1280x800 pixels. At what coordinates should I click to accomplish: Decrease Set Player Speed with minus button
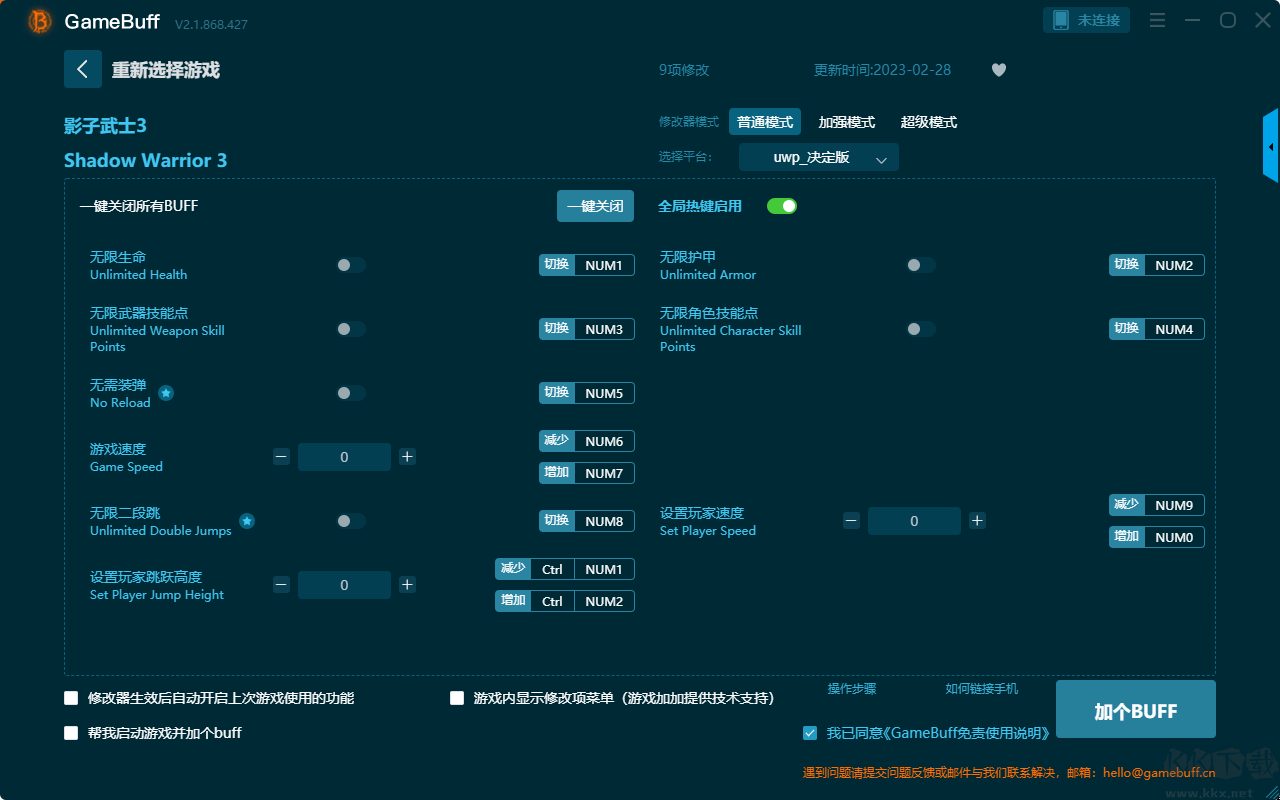[x=851, y=521]
